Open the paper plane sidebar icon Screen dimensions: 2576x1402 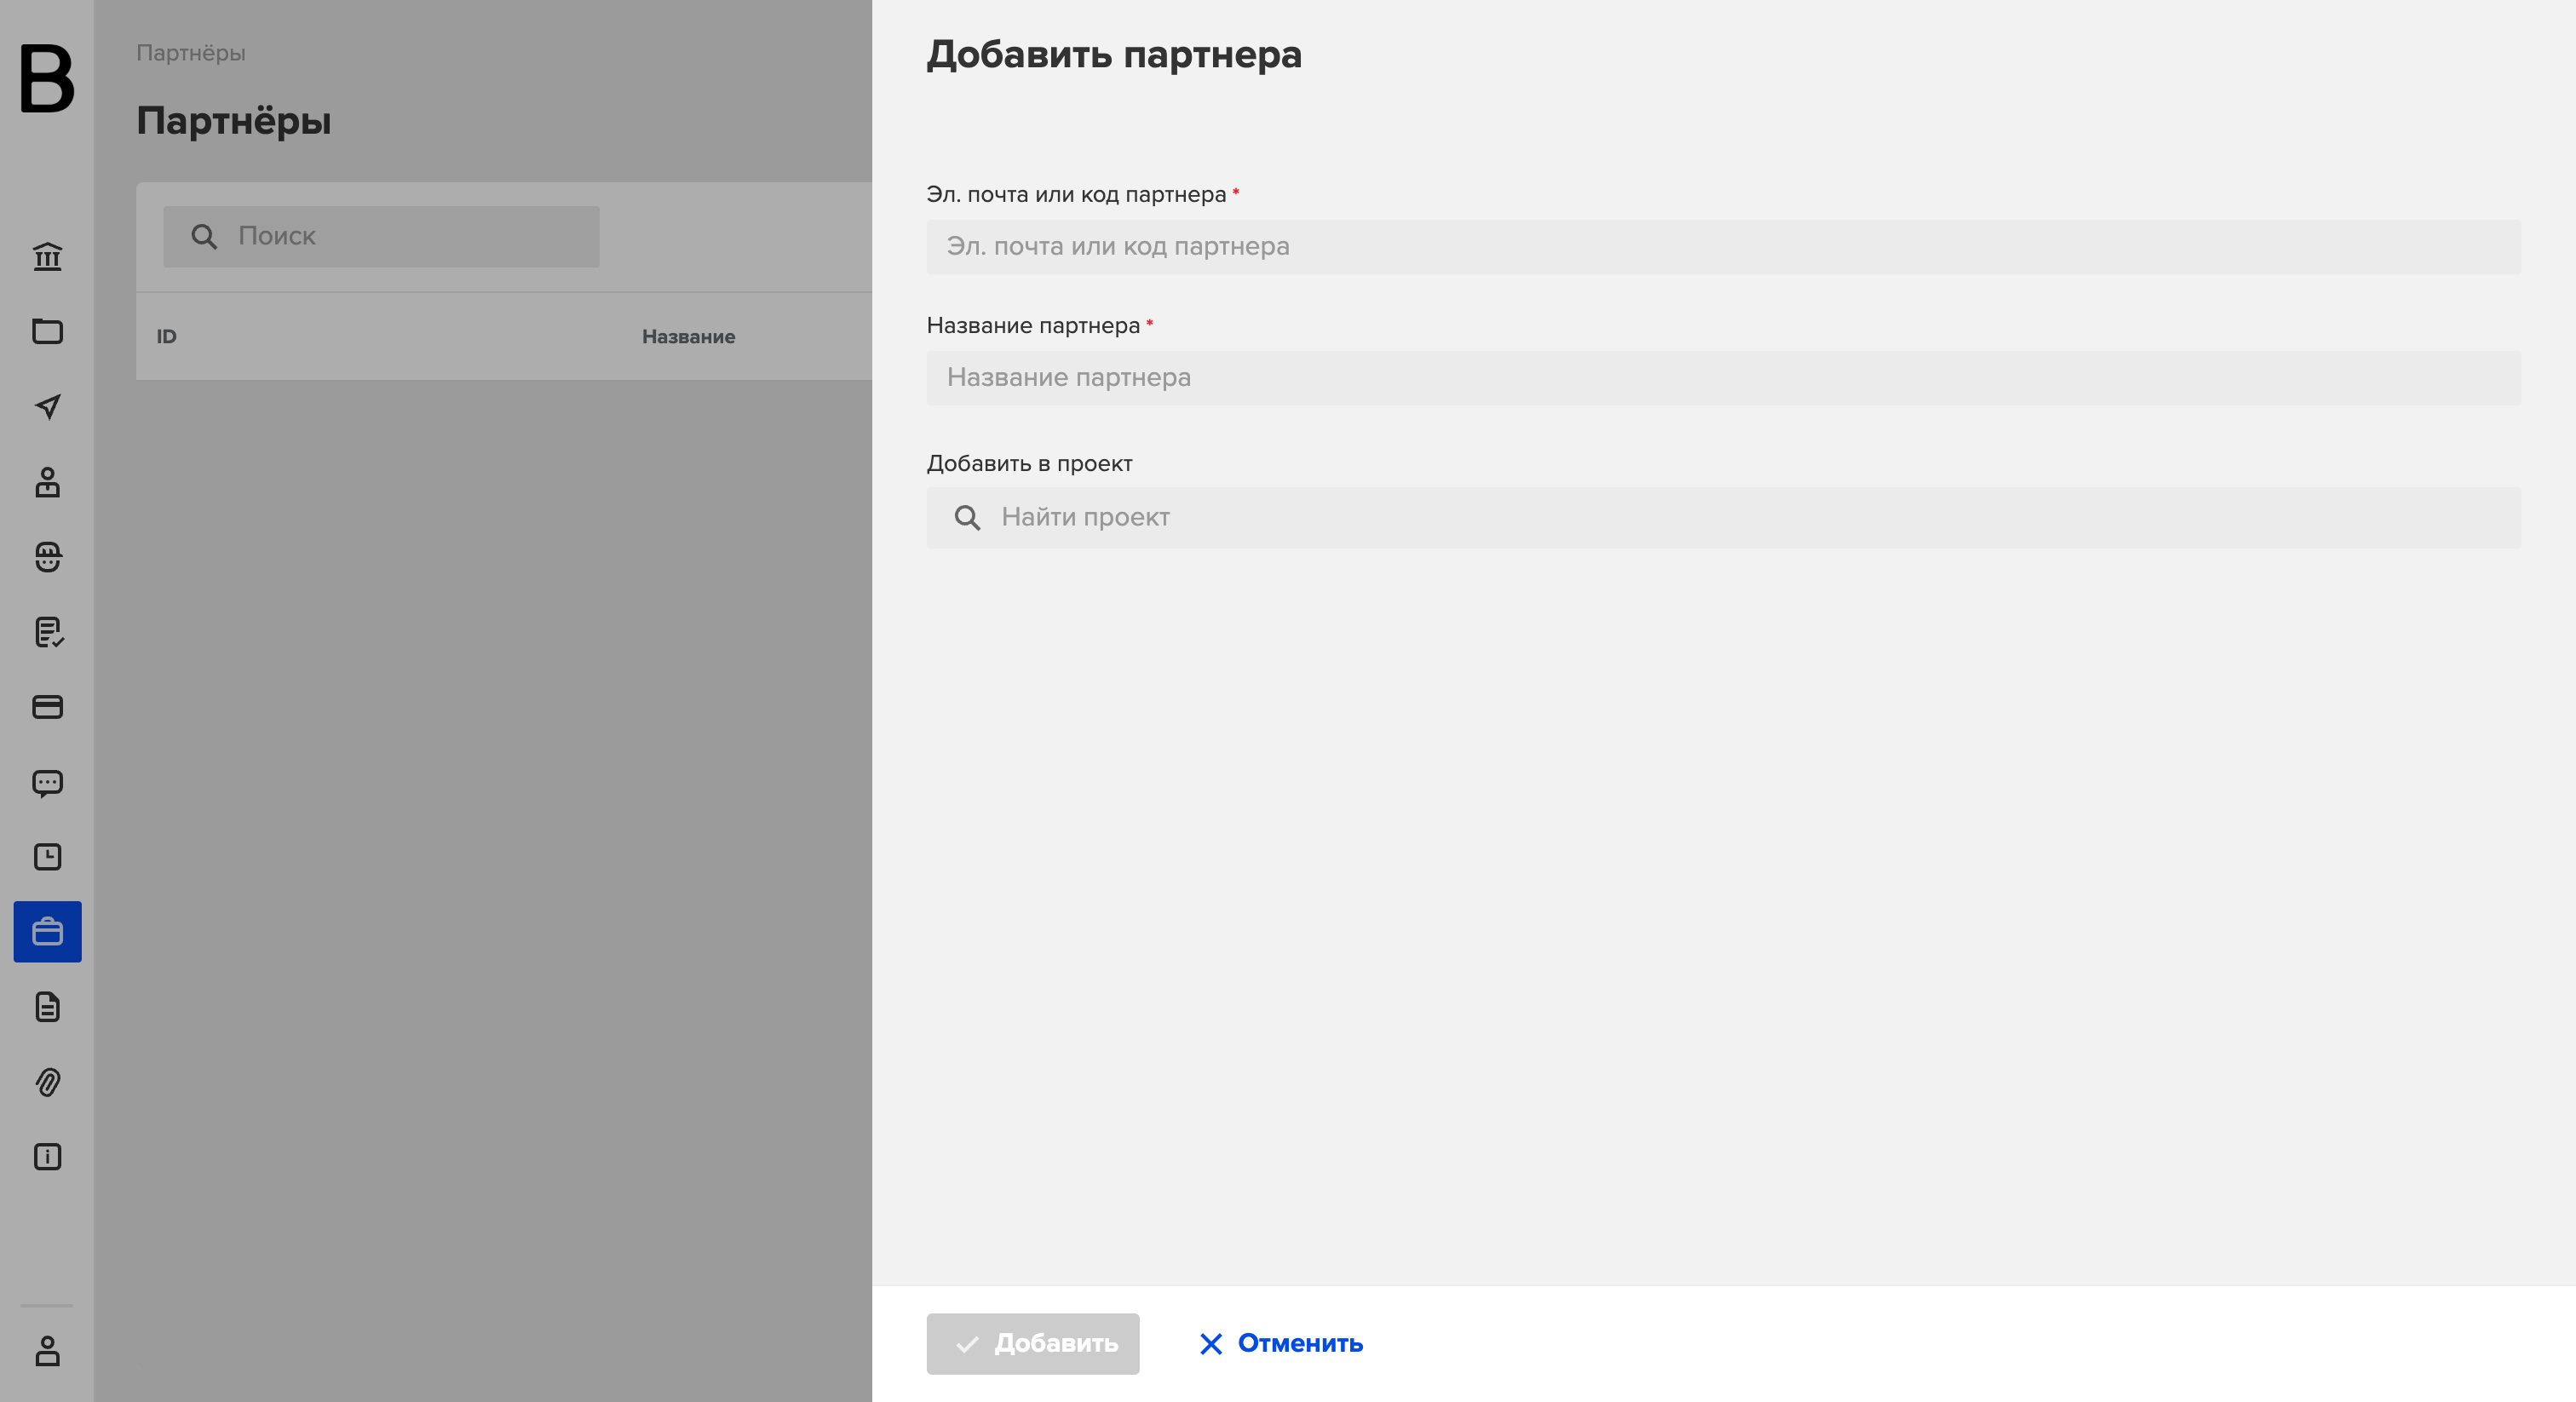point(47,406)
